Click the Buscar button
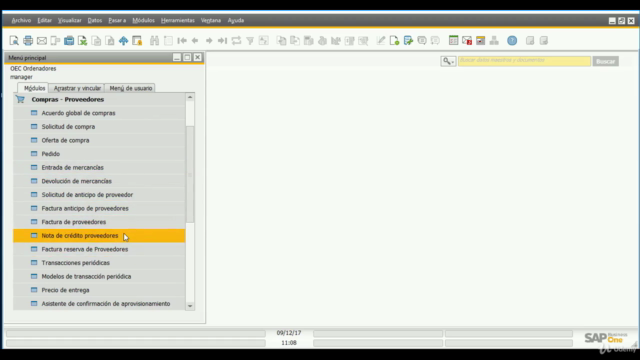The image size is (640, 360). (605, 61)
